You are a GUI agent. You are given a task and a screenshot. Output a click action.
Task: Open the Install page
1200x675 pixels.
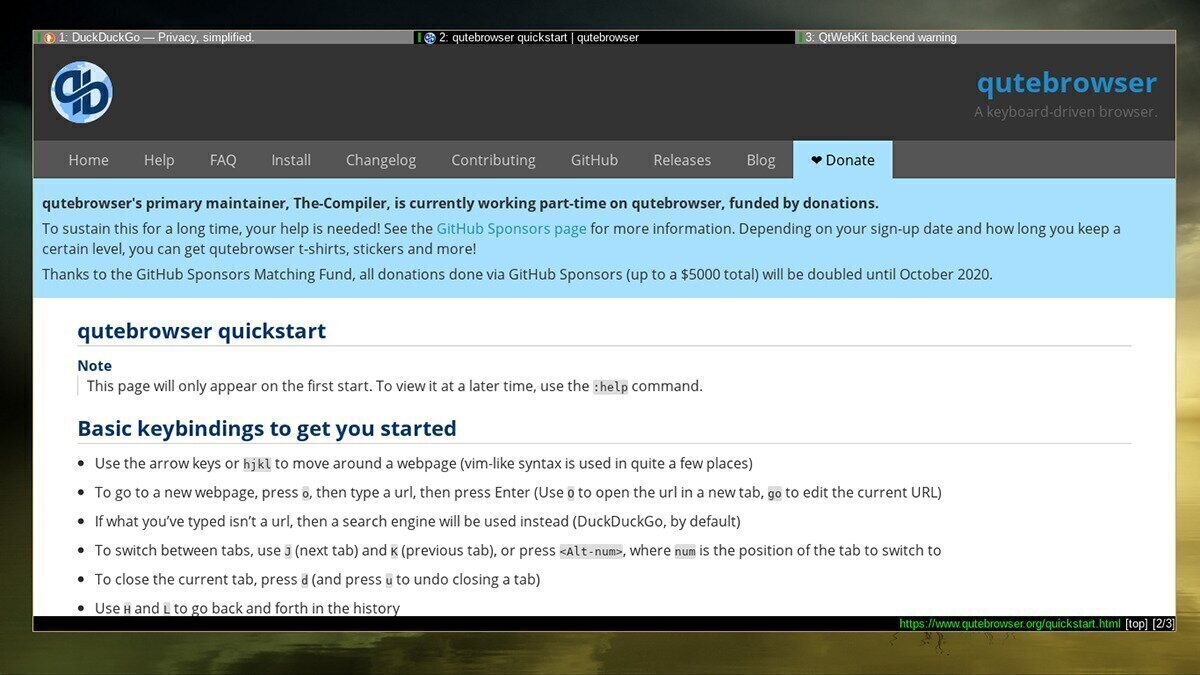[290, 159]
